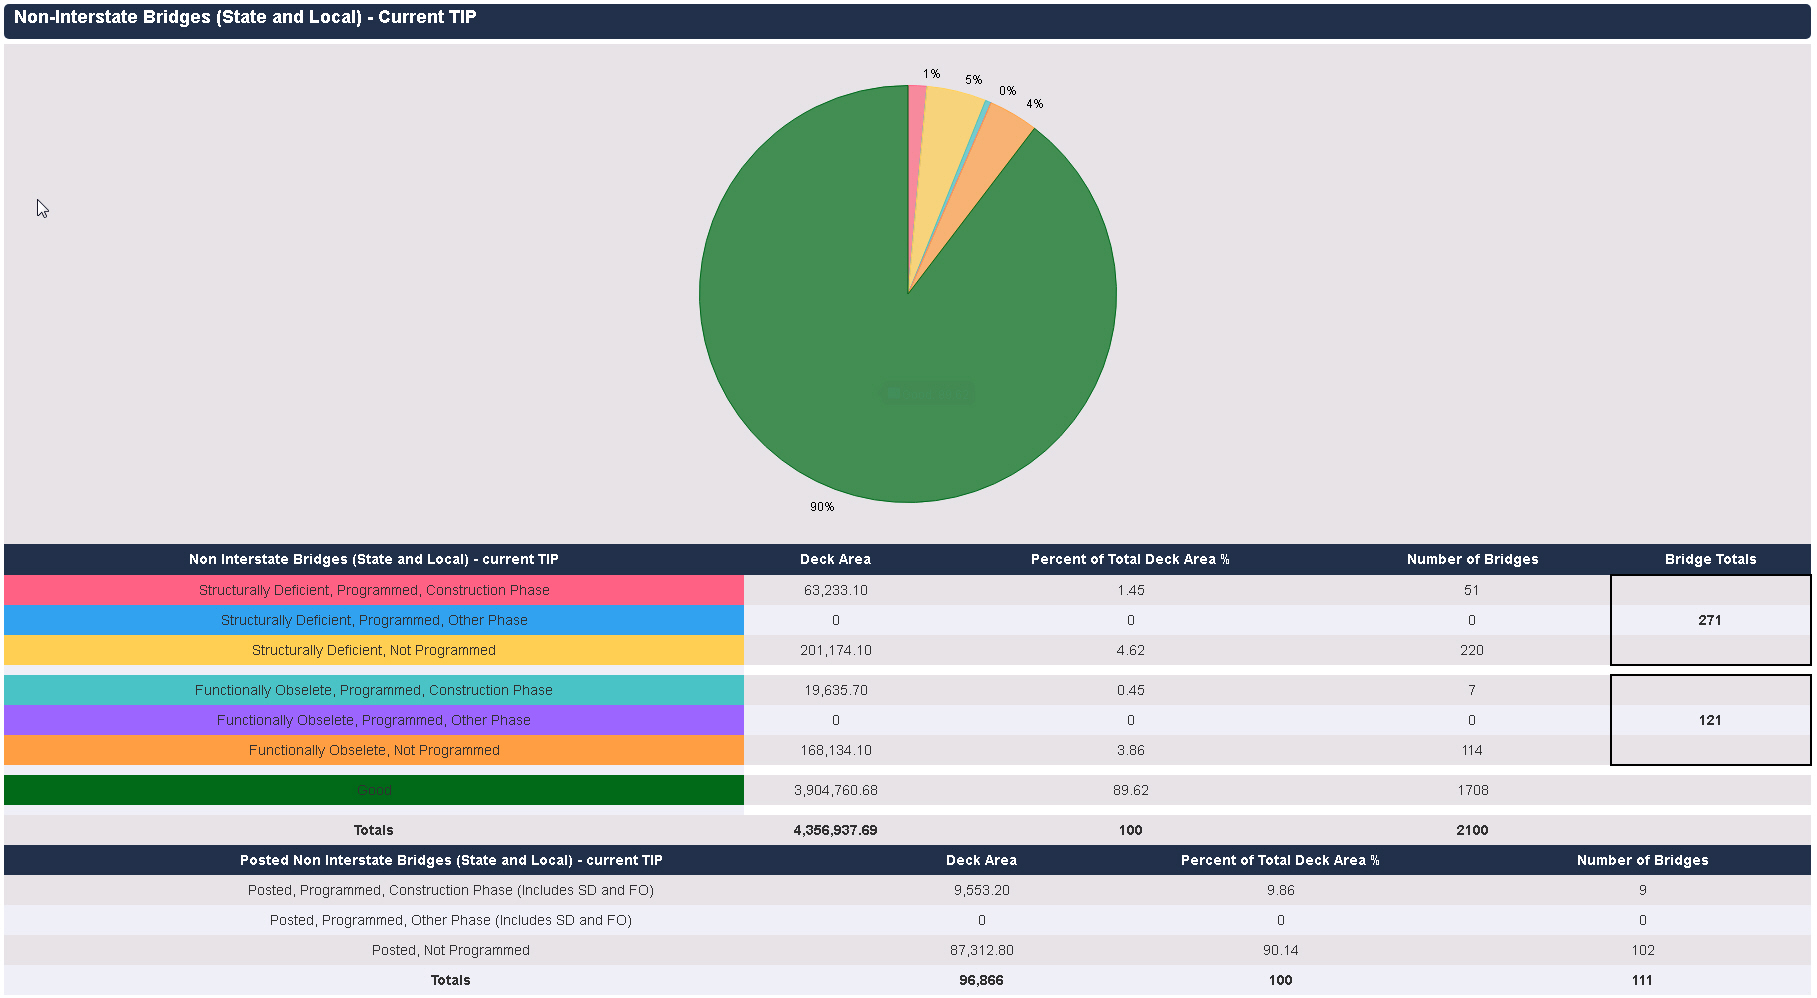
Task: Select blue Structurally Deficient, Programmed, Other Phase label
Action: (x=374, y=620)
